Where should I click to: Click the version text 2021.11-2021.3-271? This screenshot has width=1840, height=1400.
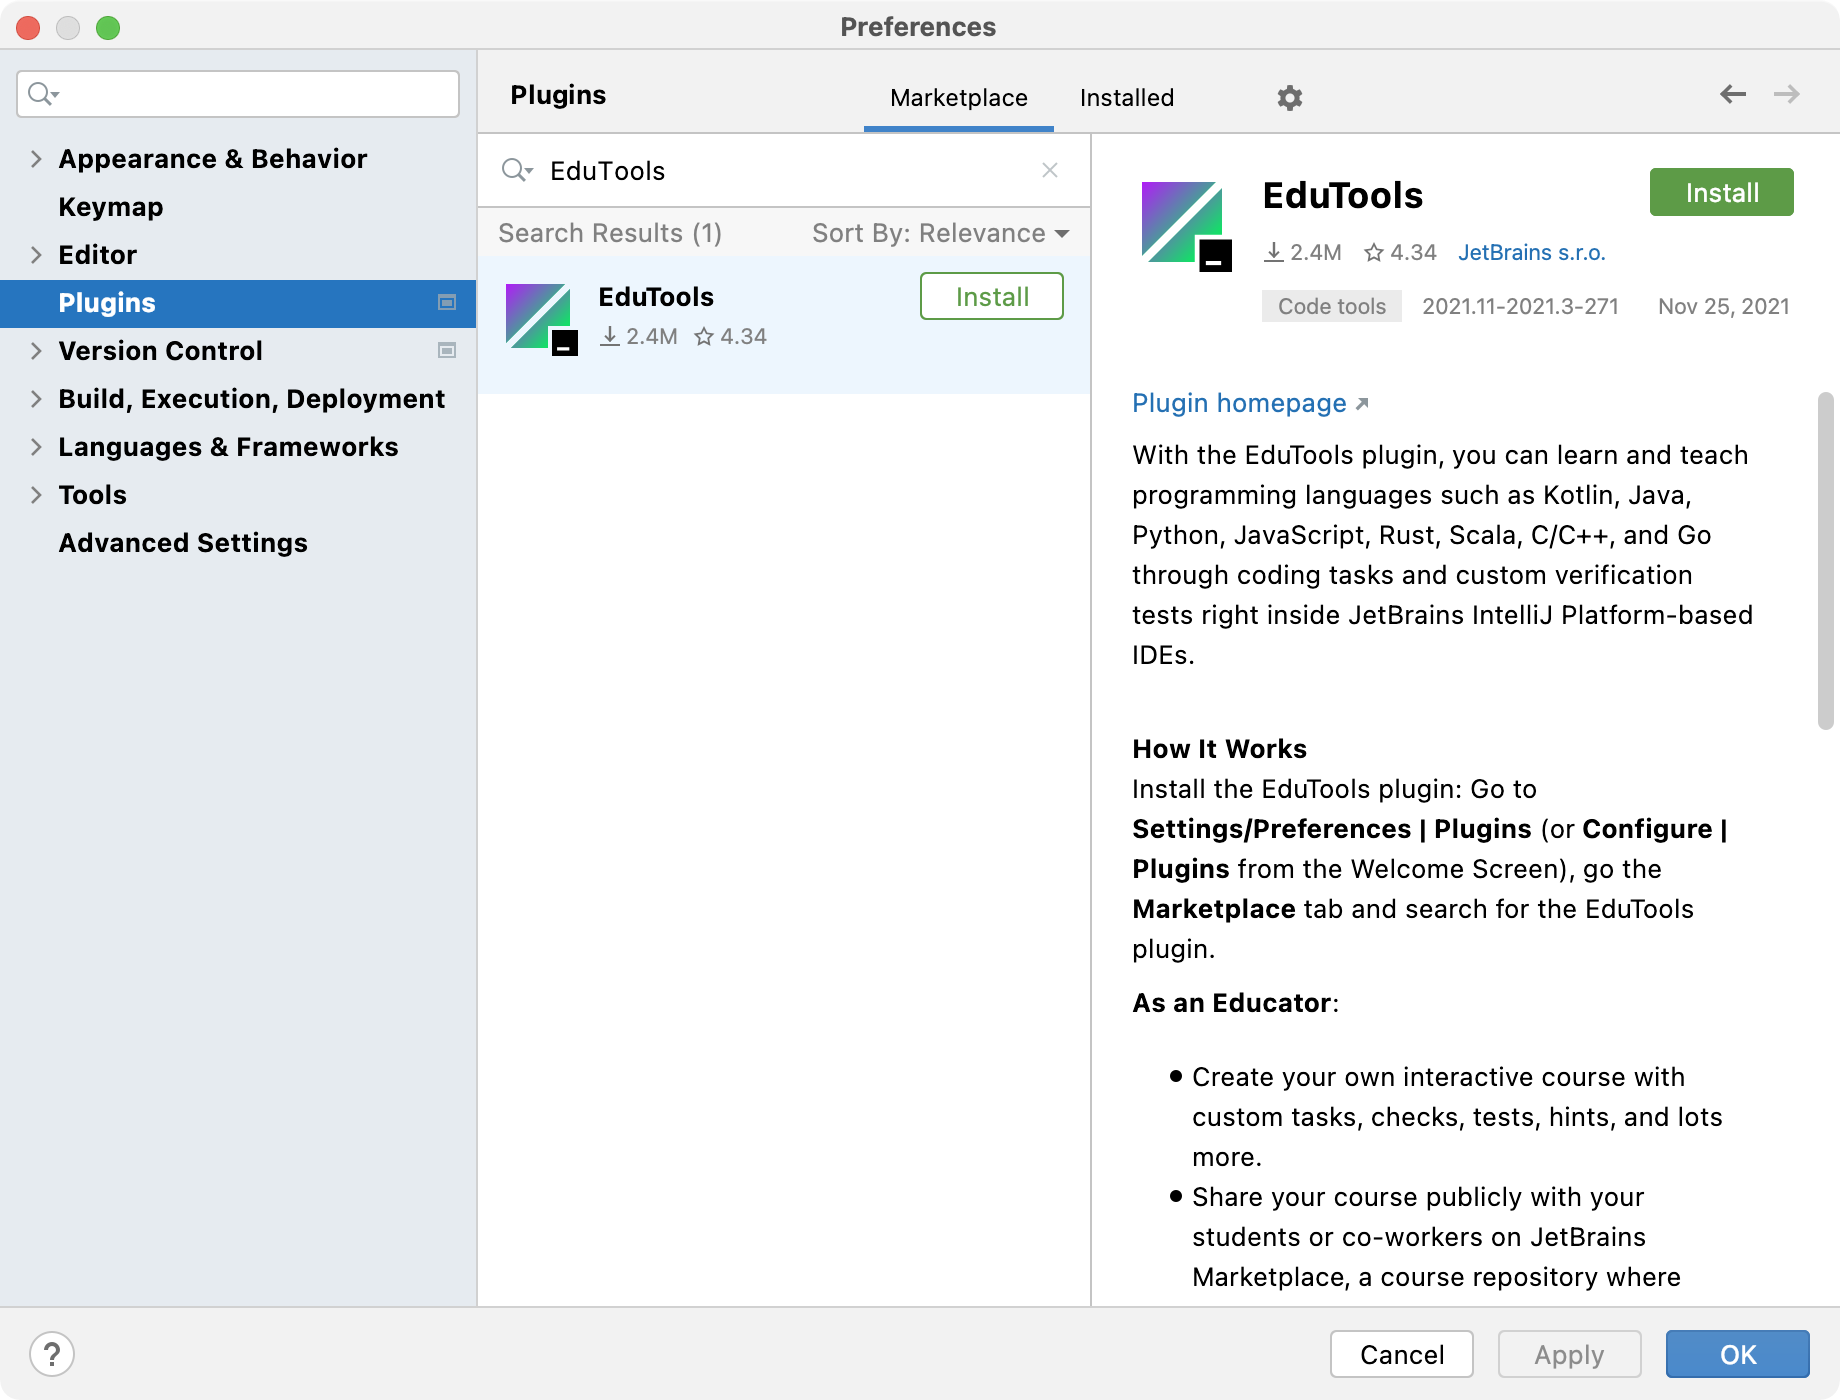point(1520,306)
